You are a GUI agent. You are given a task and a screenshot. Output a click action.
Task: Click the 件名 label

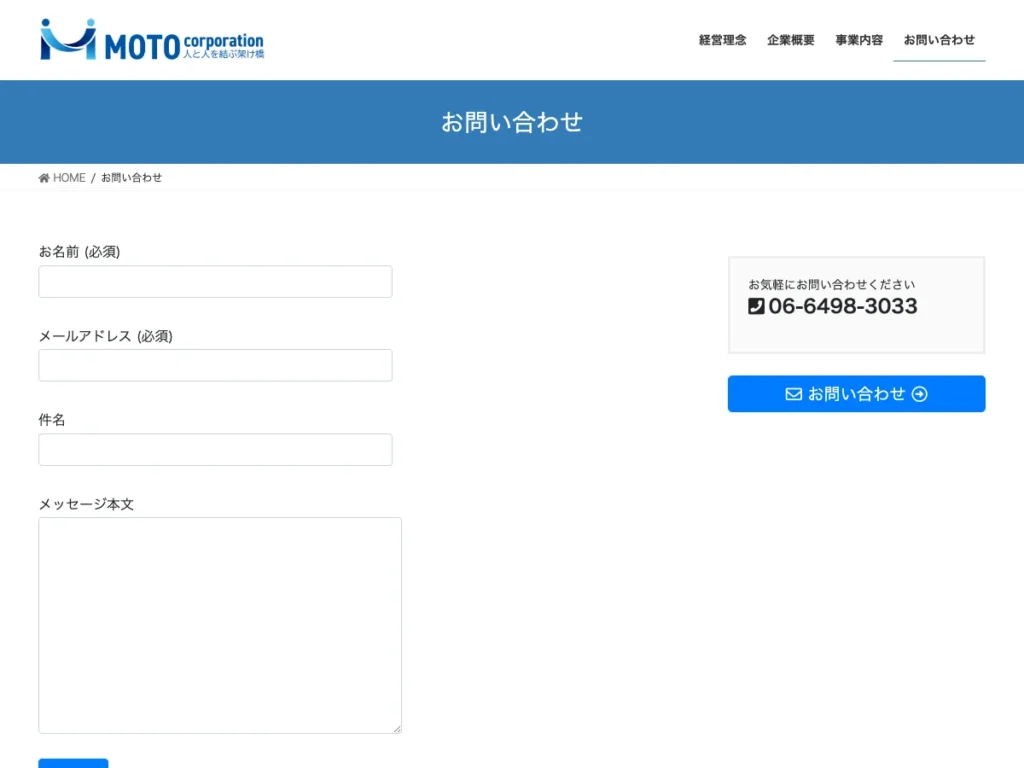tap(52, 420)
